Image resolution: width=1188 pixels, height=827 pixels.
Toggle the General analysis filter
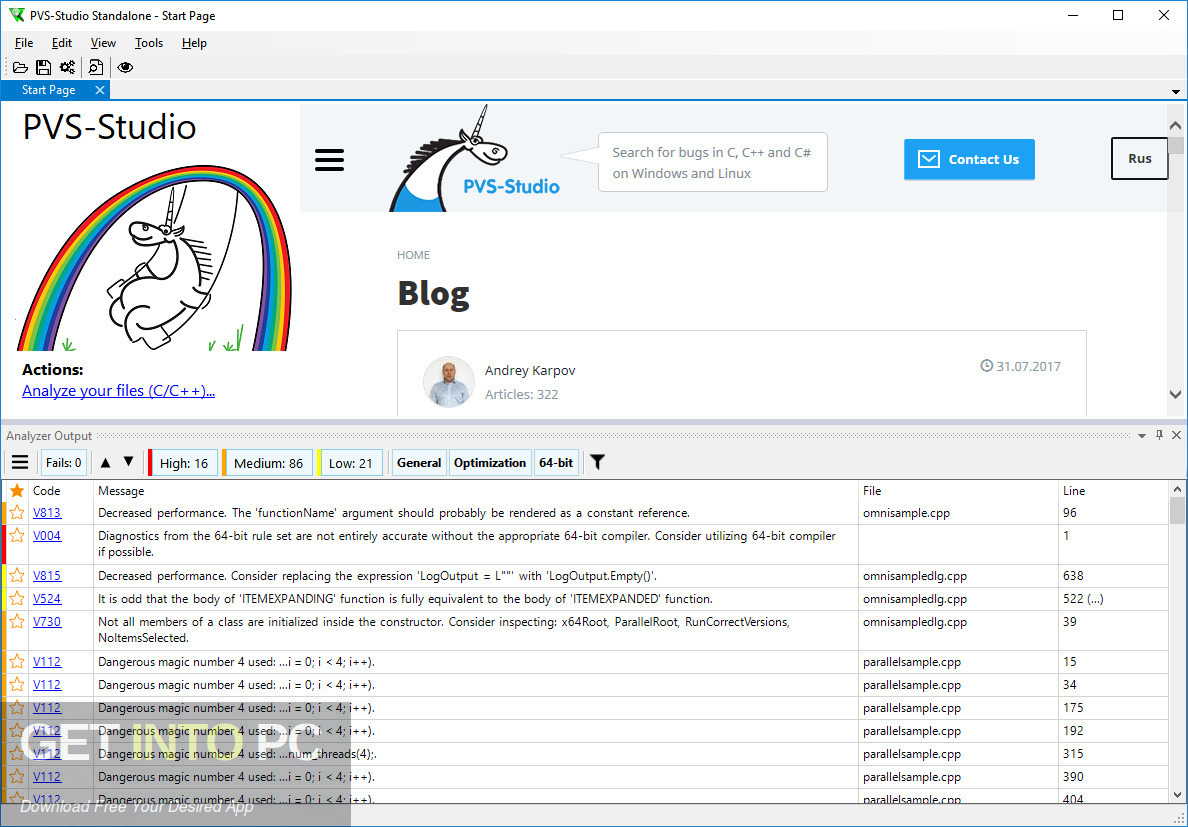pos(419,463)
